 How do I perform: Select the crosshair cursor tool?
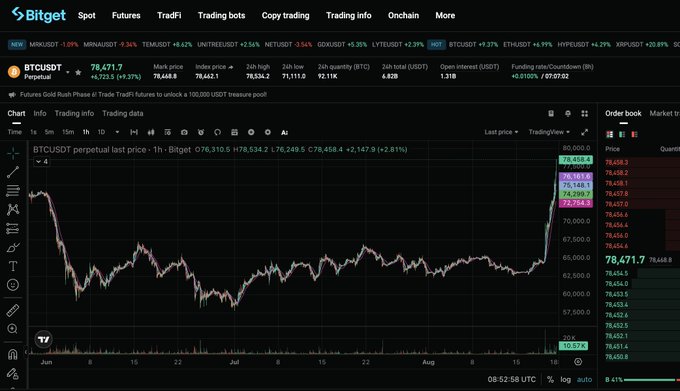click(13, 153)
